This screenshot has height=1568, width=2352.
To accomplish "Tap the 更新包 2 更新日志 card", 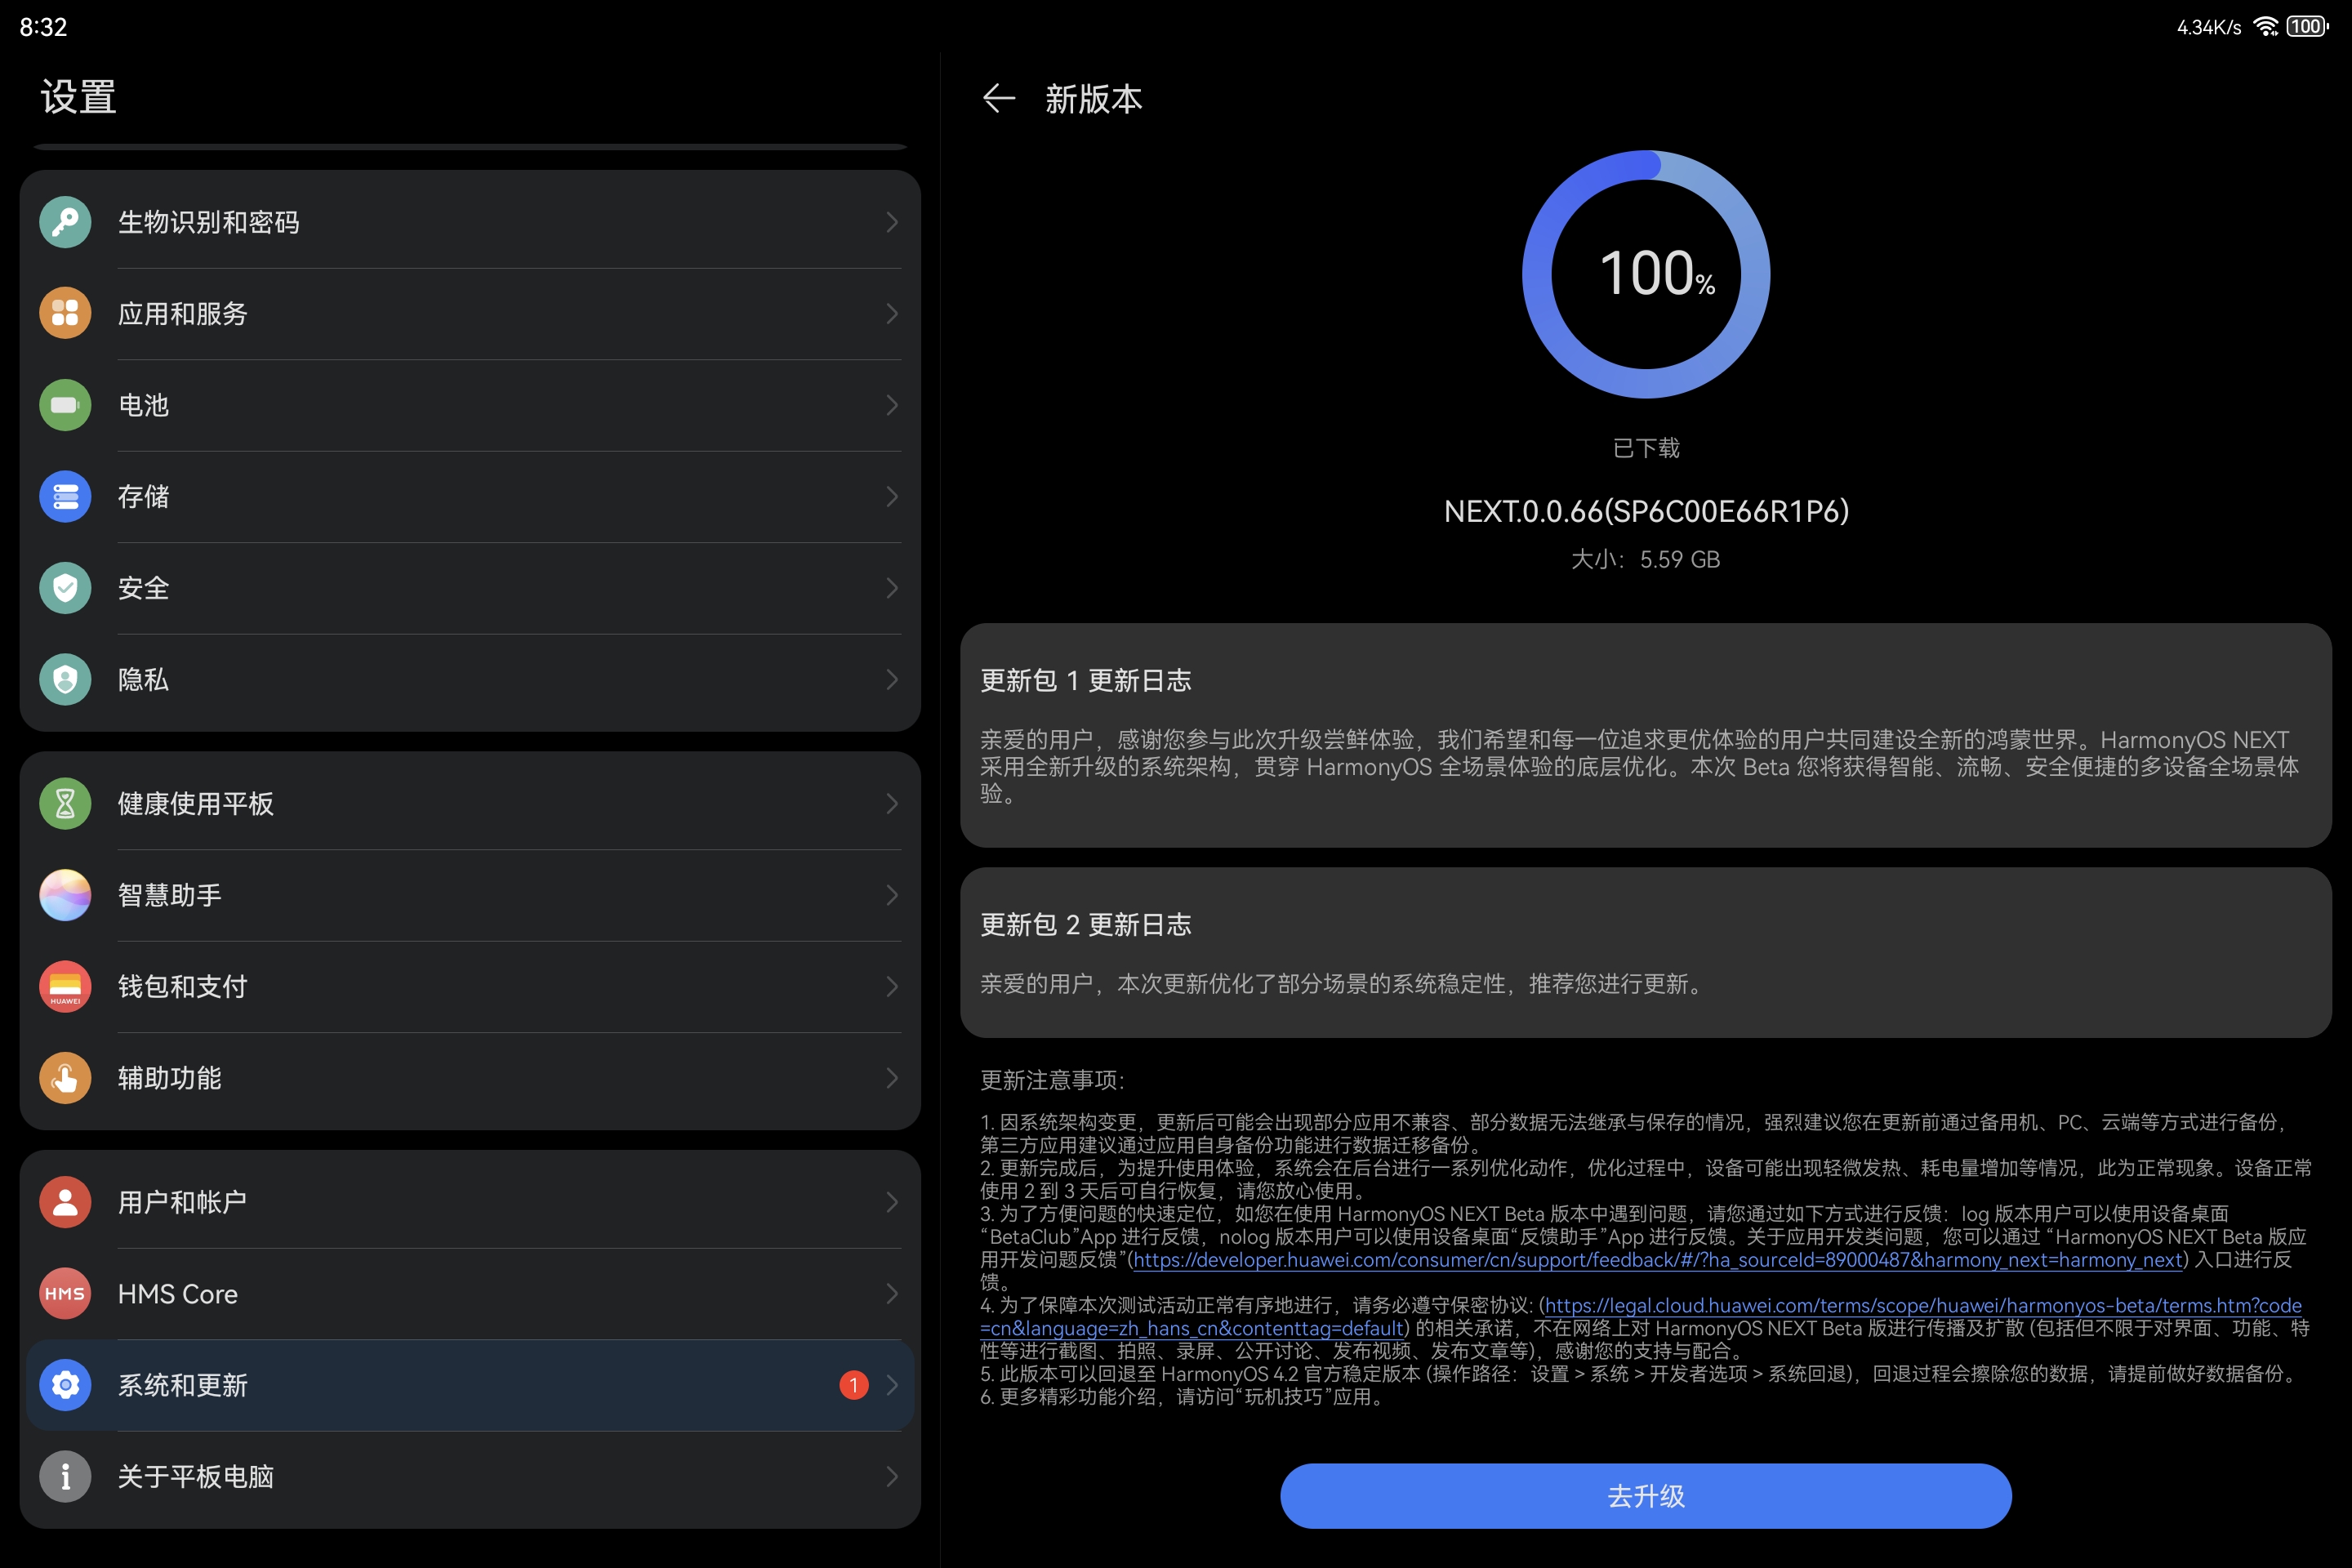I will coord(1645,952).
